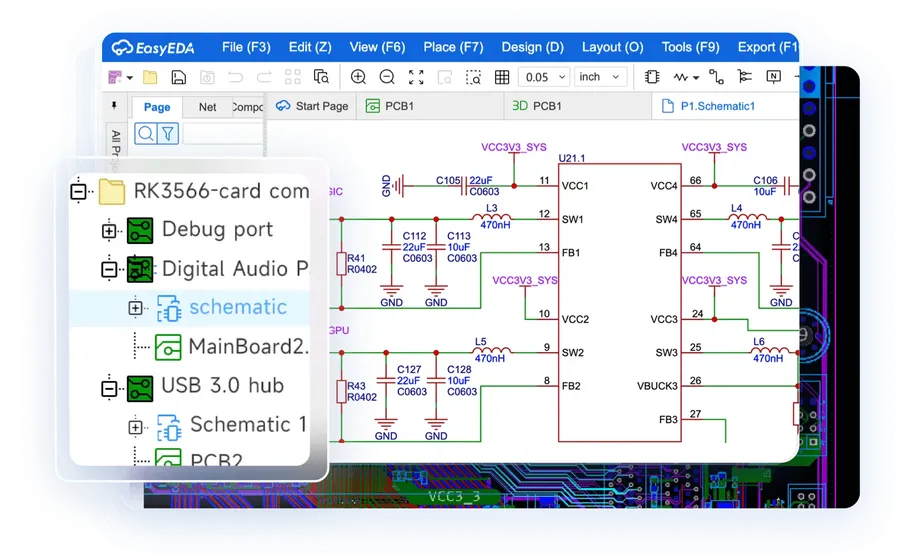The height and width of the screenshot is (559, 900).
Task: Click the C105 capacitor label
Action: tap(448, 180)
